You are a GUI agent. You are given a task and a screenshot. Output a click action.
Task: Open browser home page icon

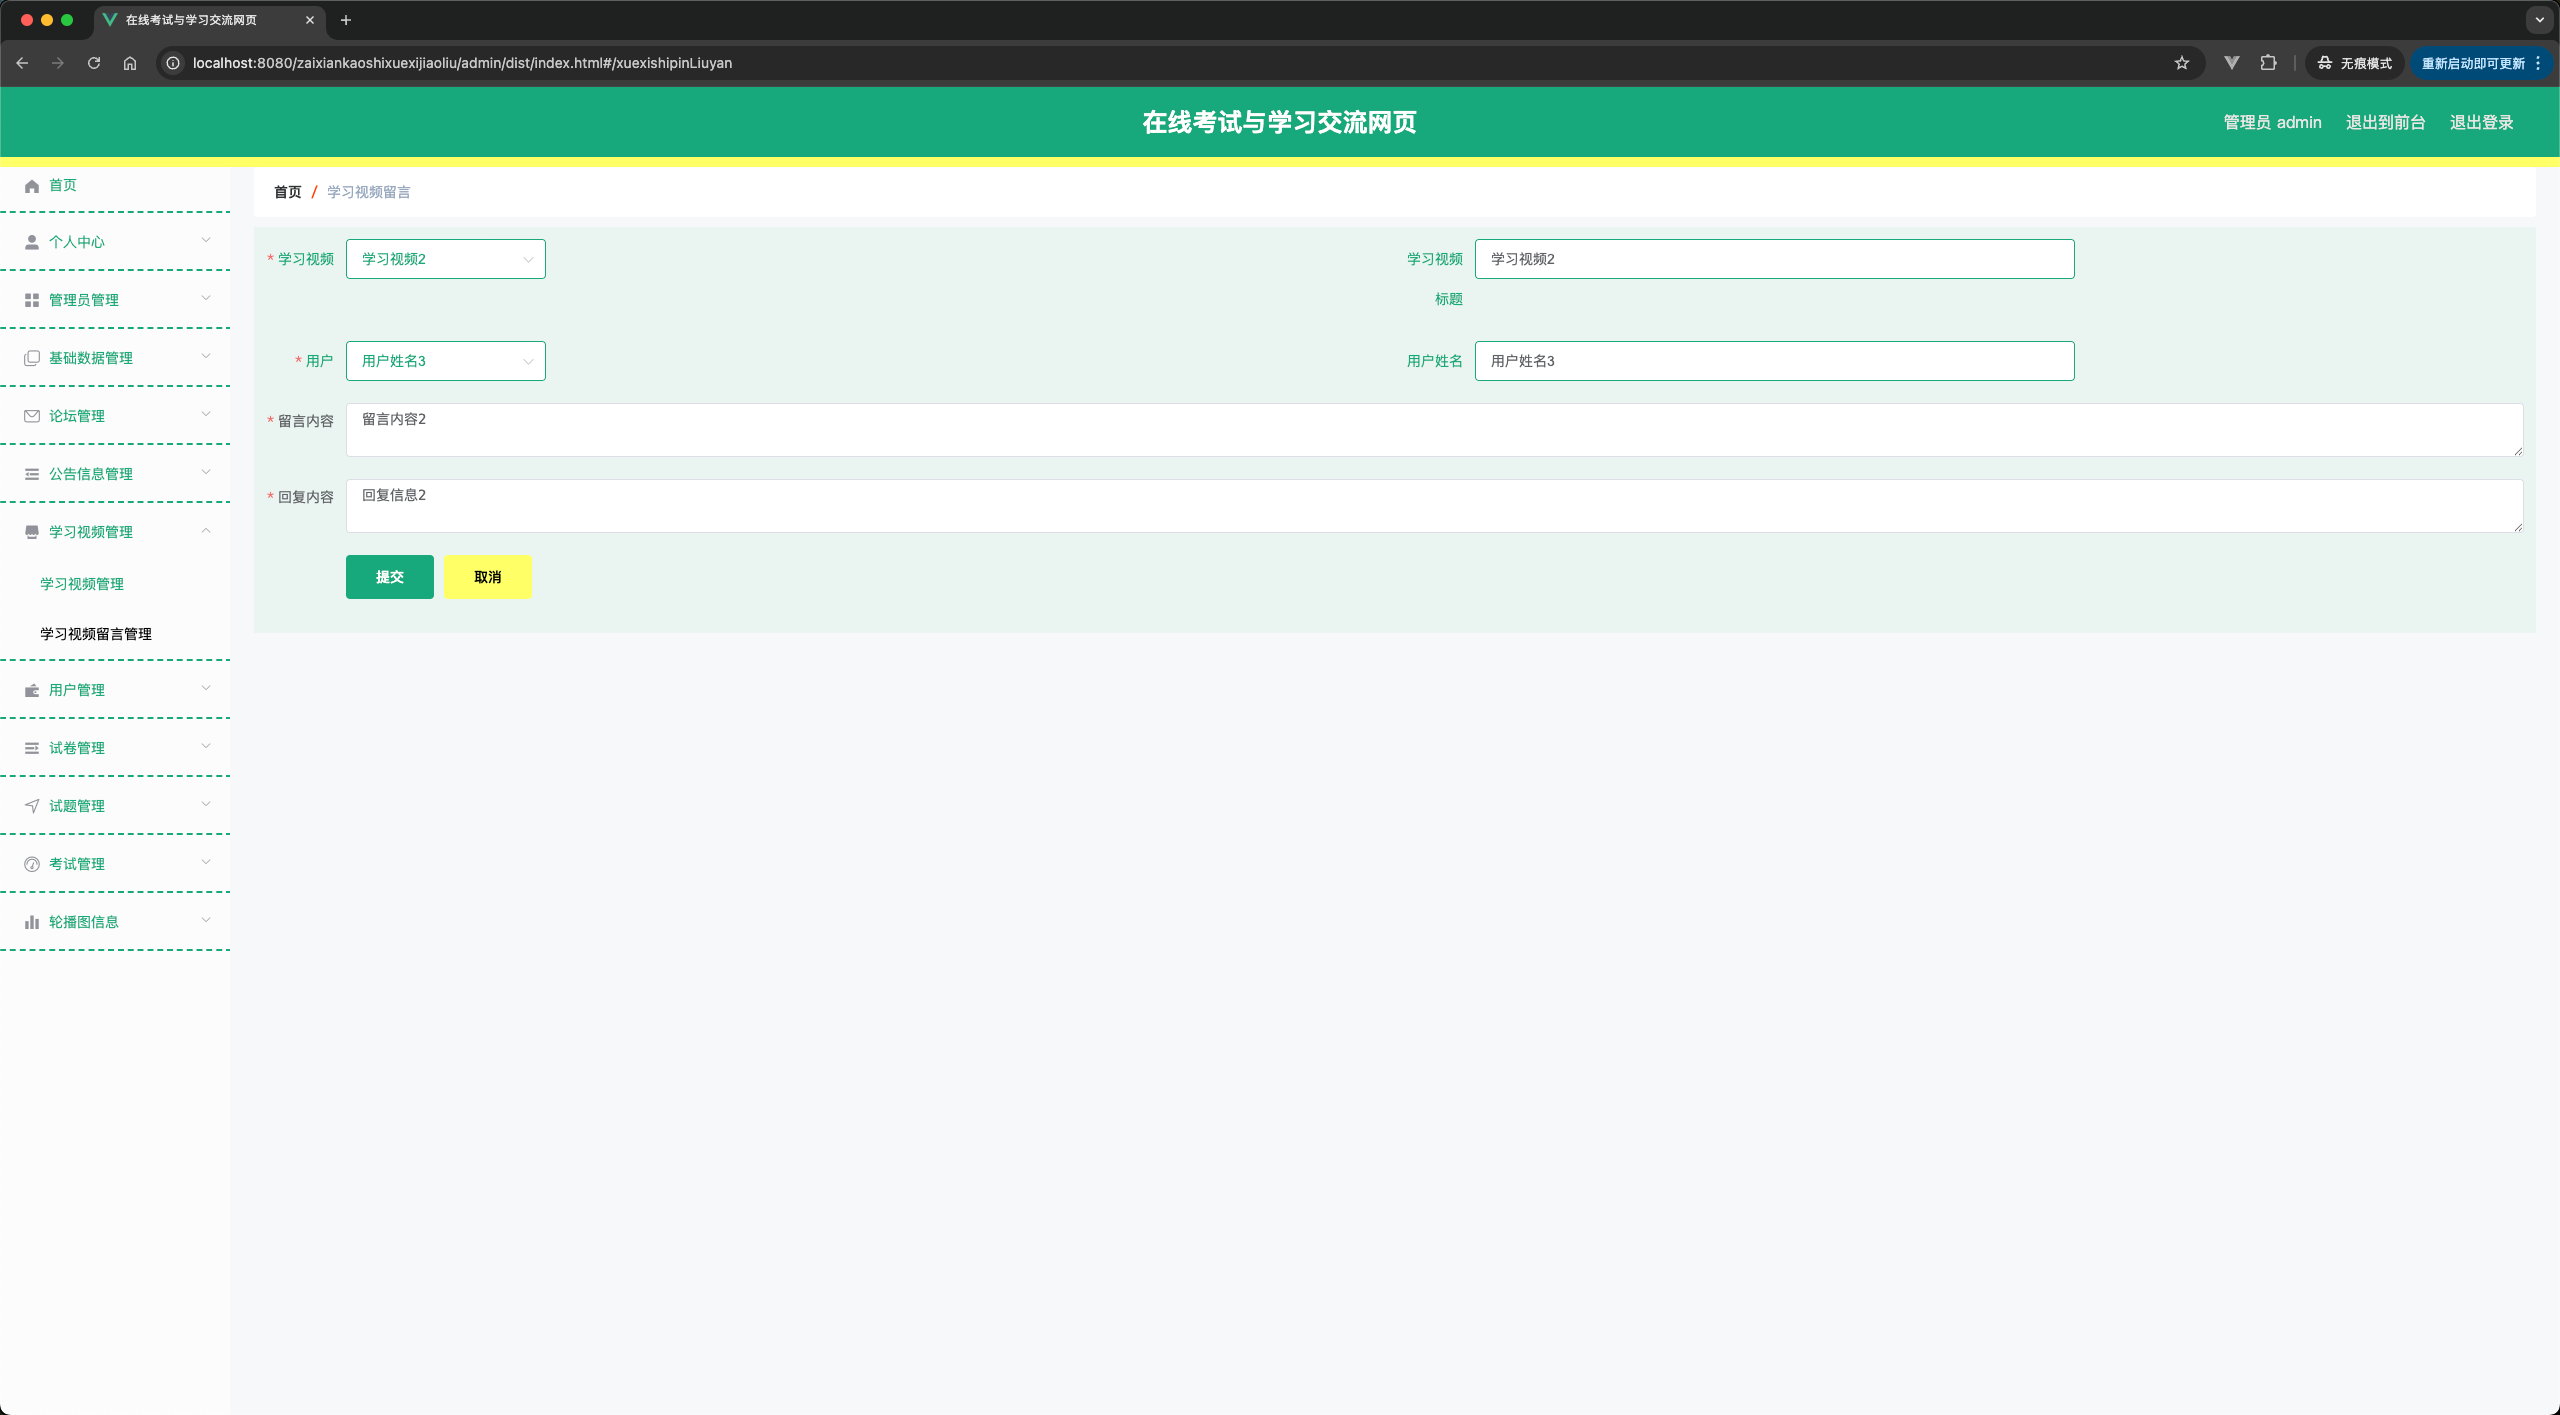(130, 63)
